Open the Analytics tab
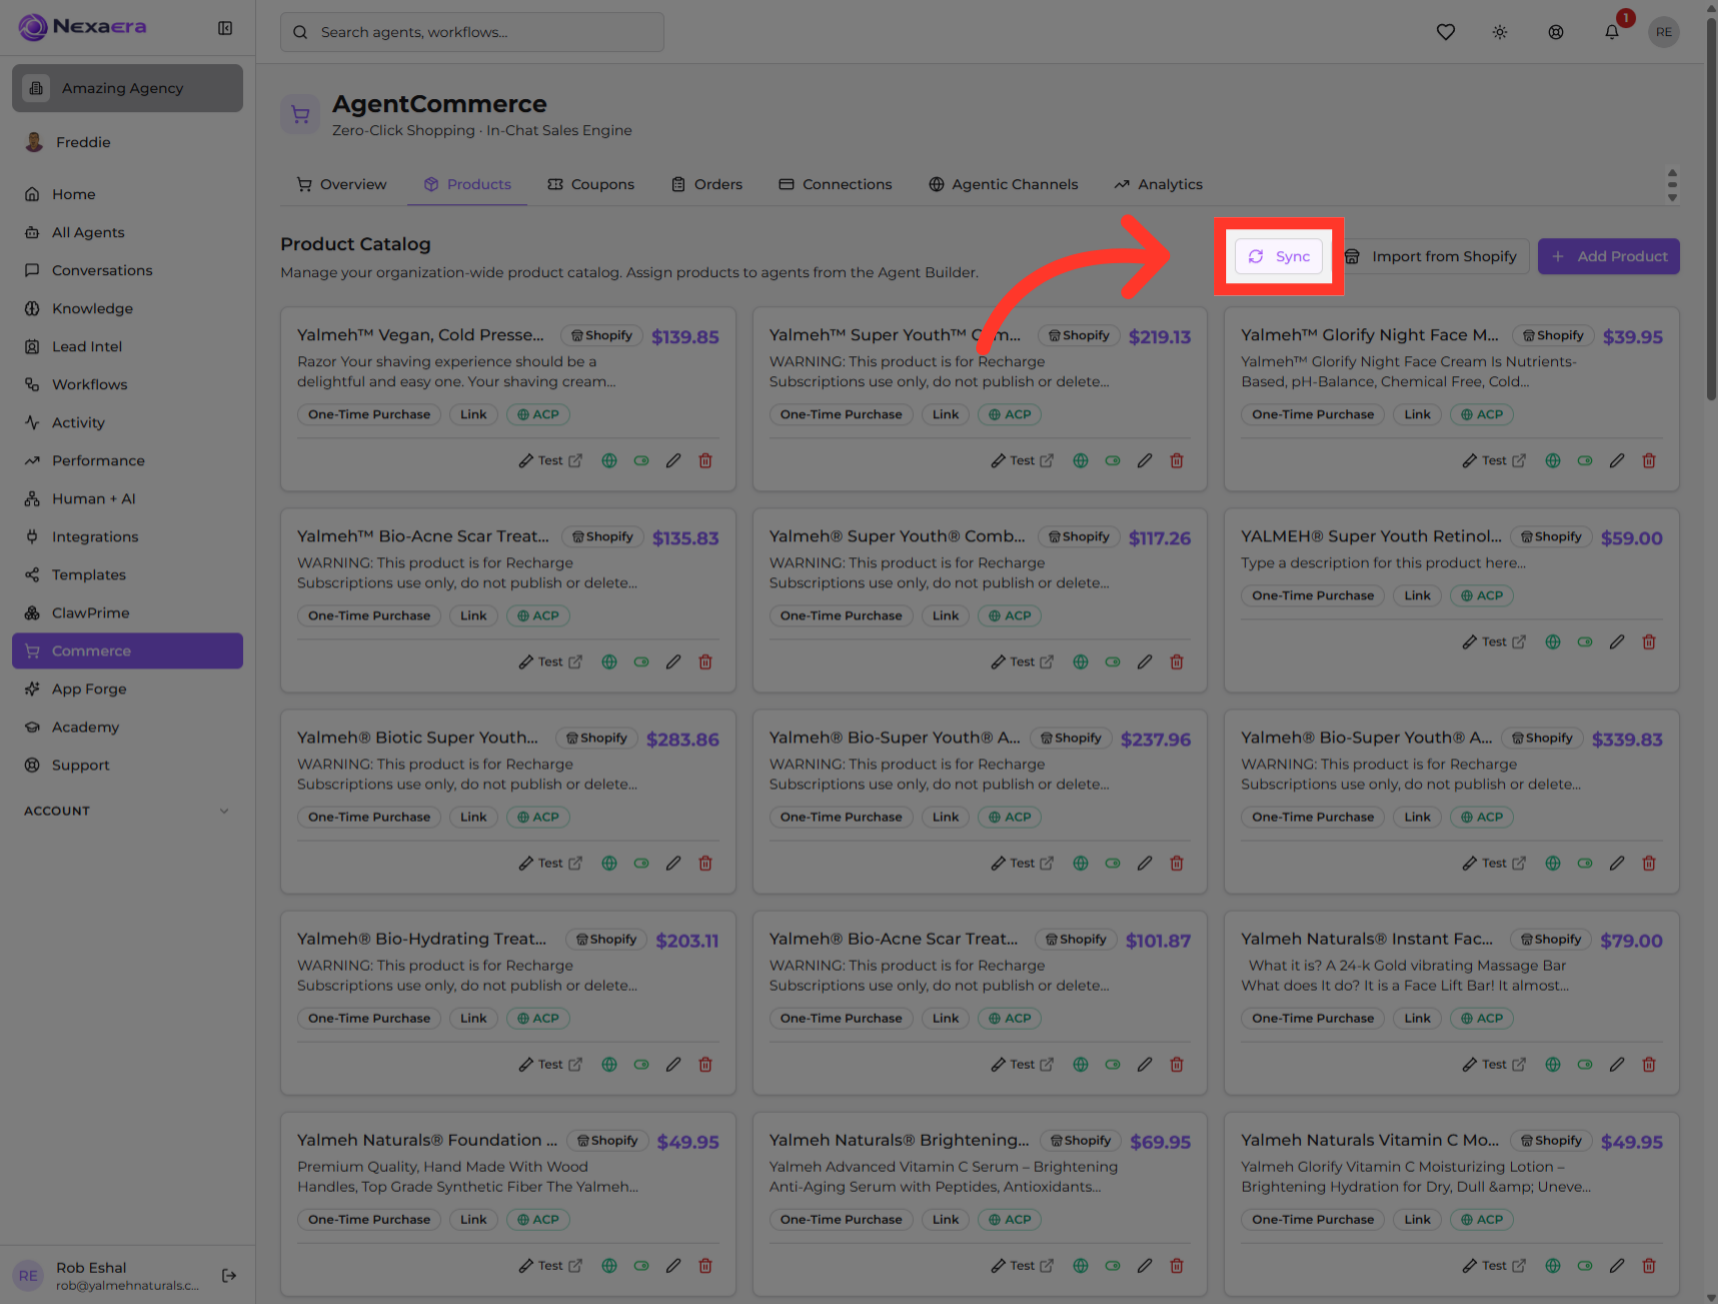Screen dimensions: 1718x1304 pos(1158,184)
